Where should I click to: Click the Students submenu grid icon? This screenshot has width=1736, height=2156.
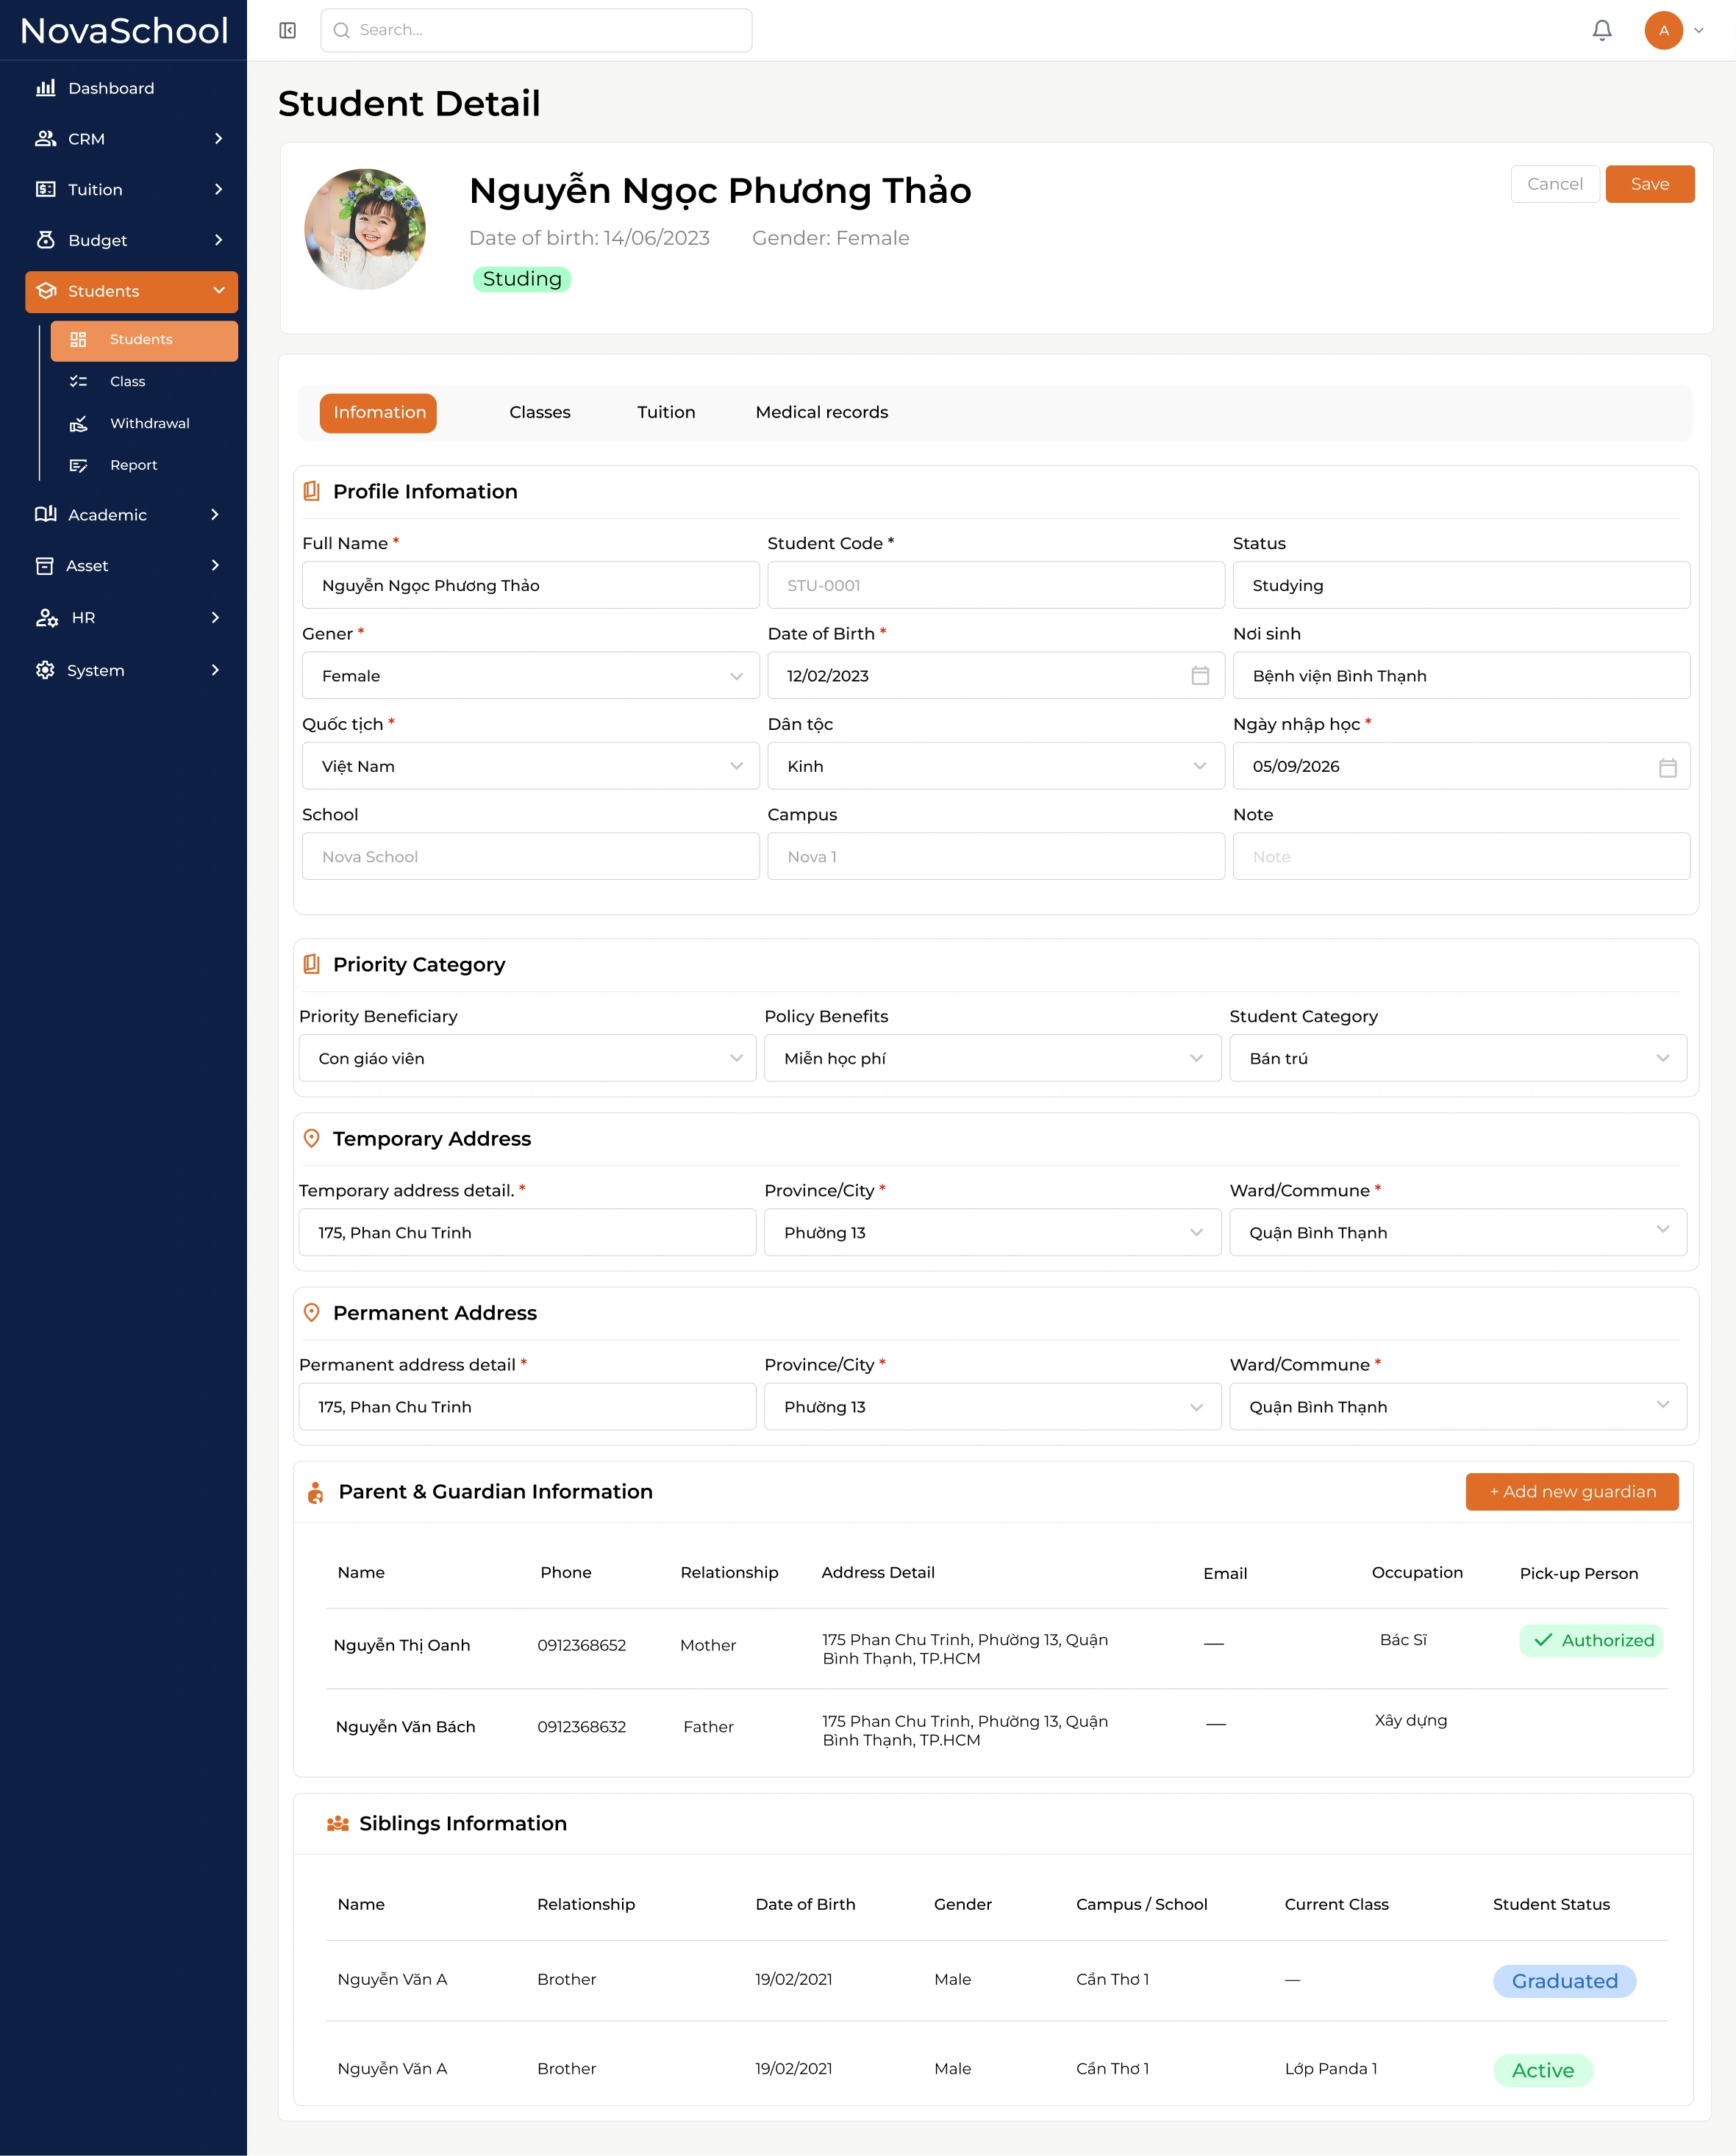click(x=78, y=340)
